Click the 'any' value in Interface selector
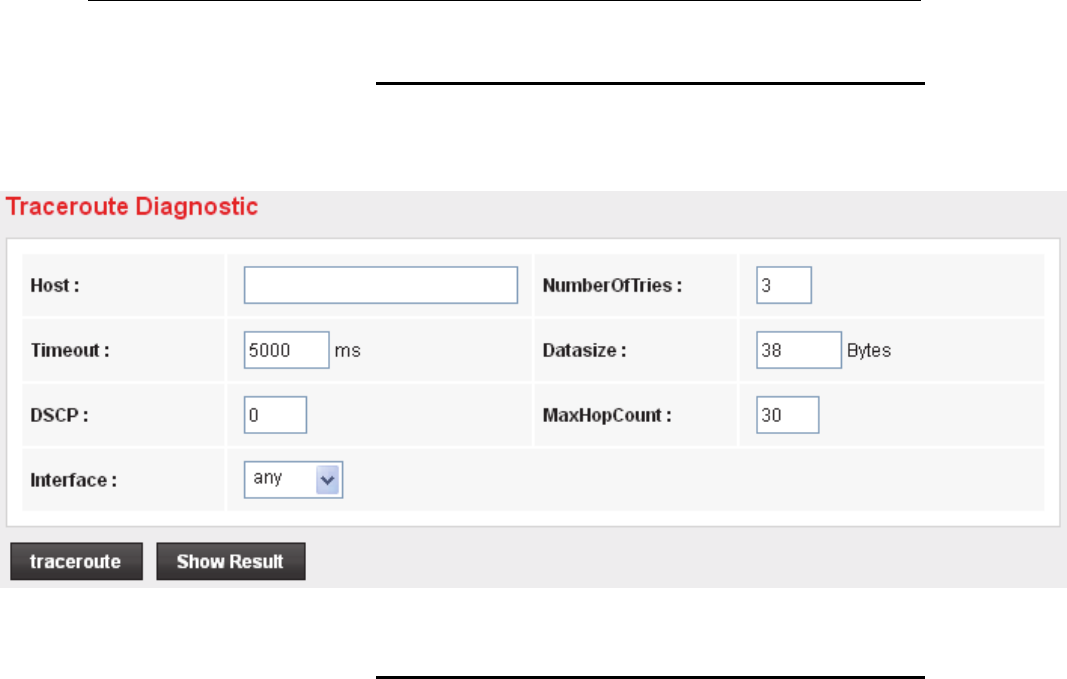This screenshot has height=679, width=1067. [x=269, y=479]
